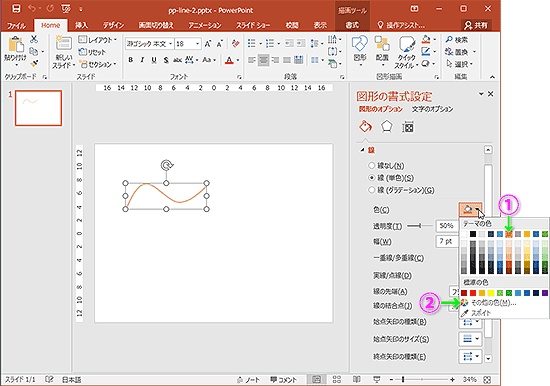The width and height of the screenshot is (550, 386).
Task: Click the Save icon in title bar
Action: tap(16, 8)
